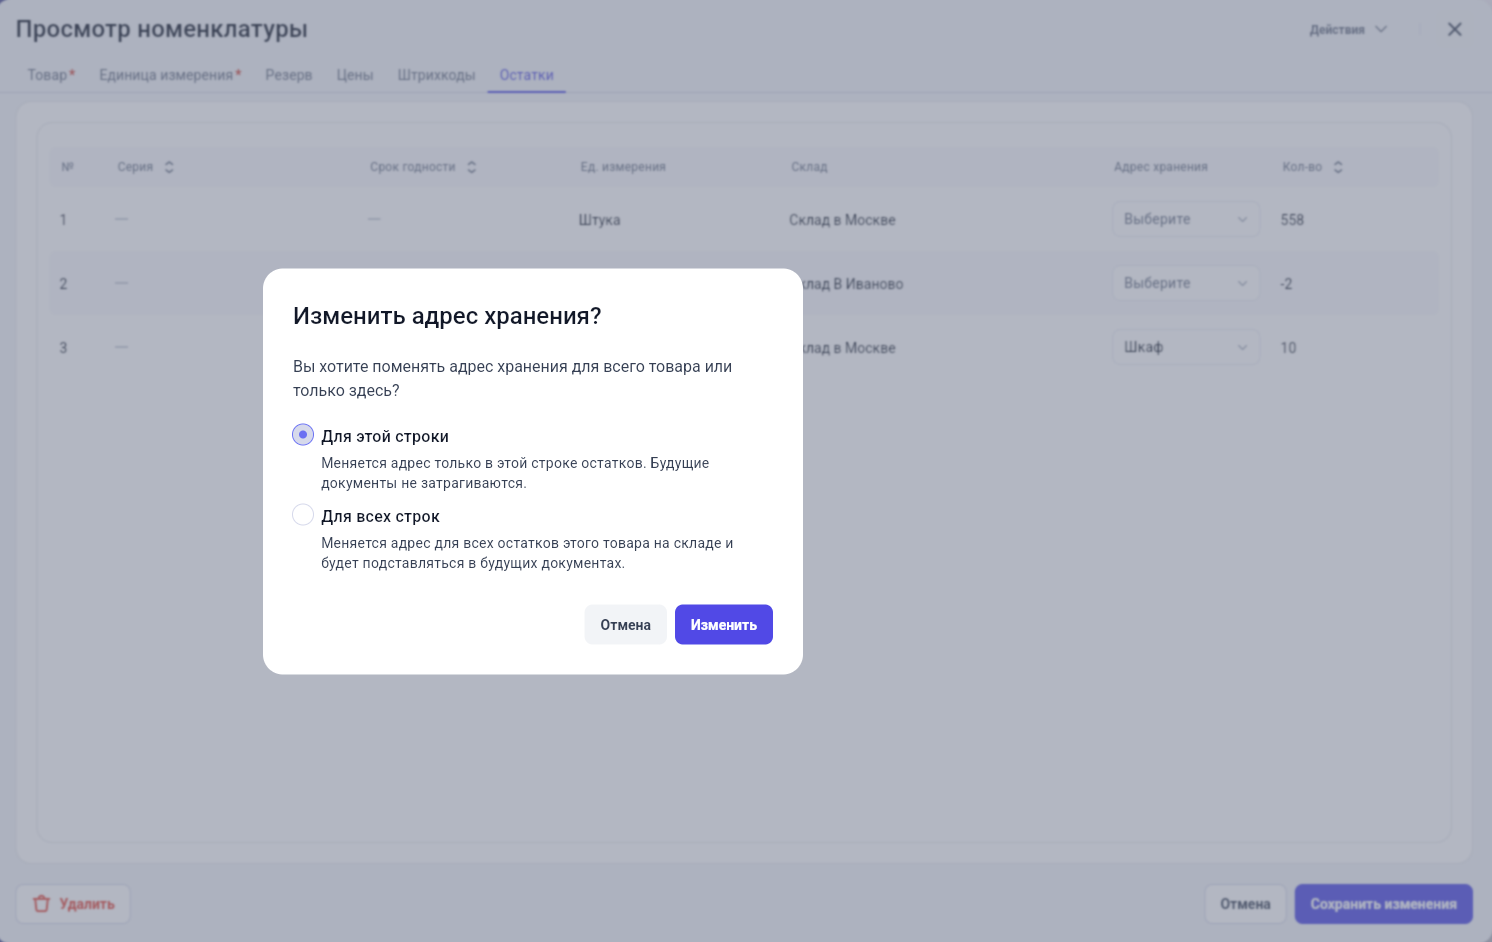Click the 'Адрес хранения' column header
This screenshot has width=1492, height=942.
(1161, 167)
